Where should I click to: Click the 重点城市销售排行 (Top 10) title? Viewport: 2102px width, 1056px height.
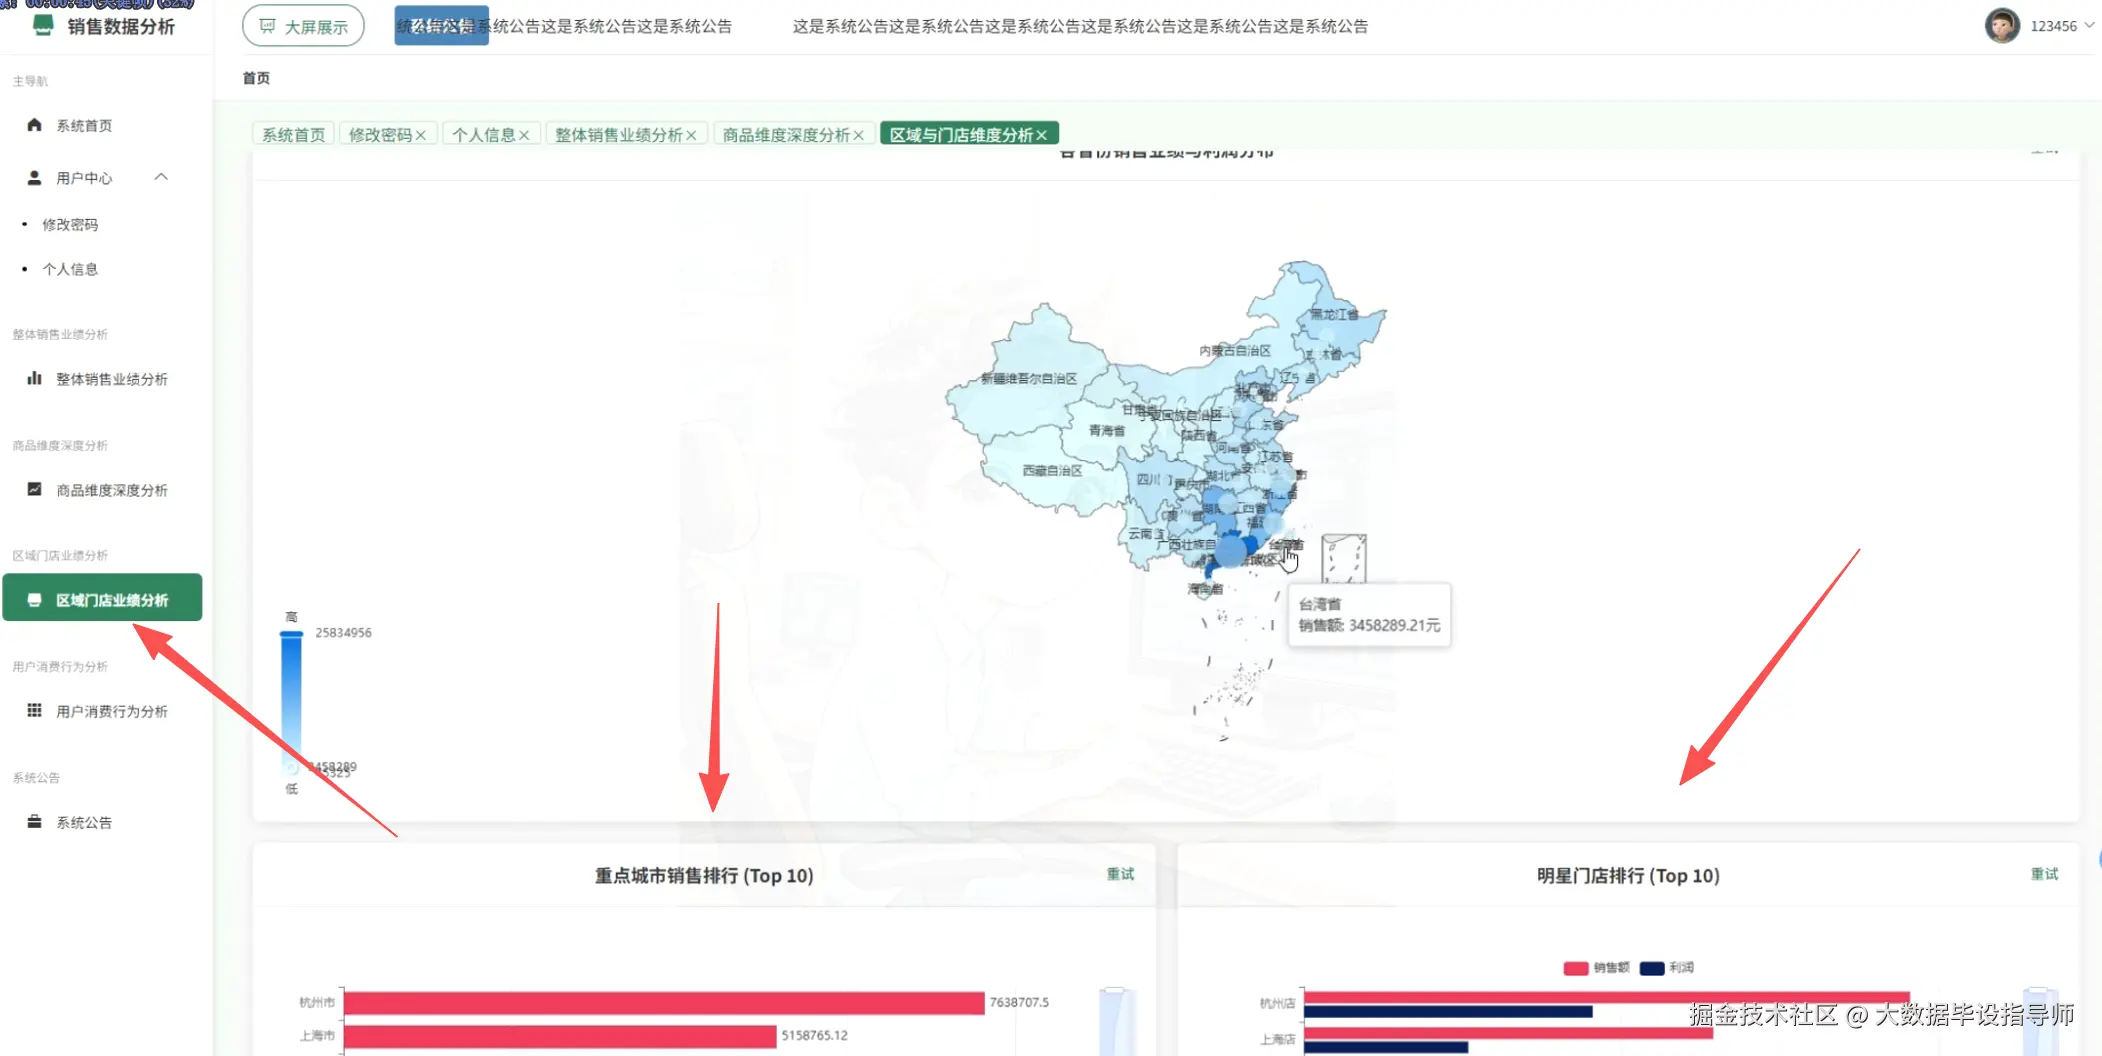coord(704,876)
